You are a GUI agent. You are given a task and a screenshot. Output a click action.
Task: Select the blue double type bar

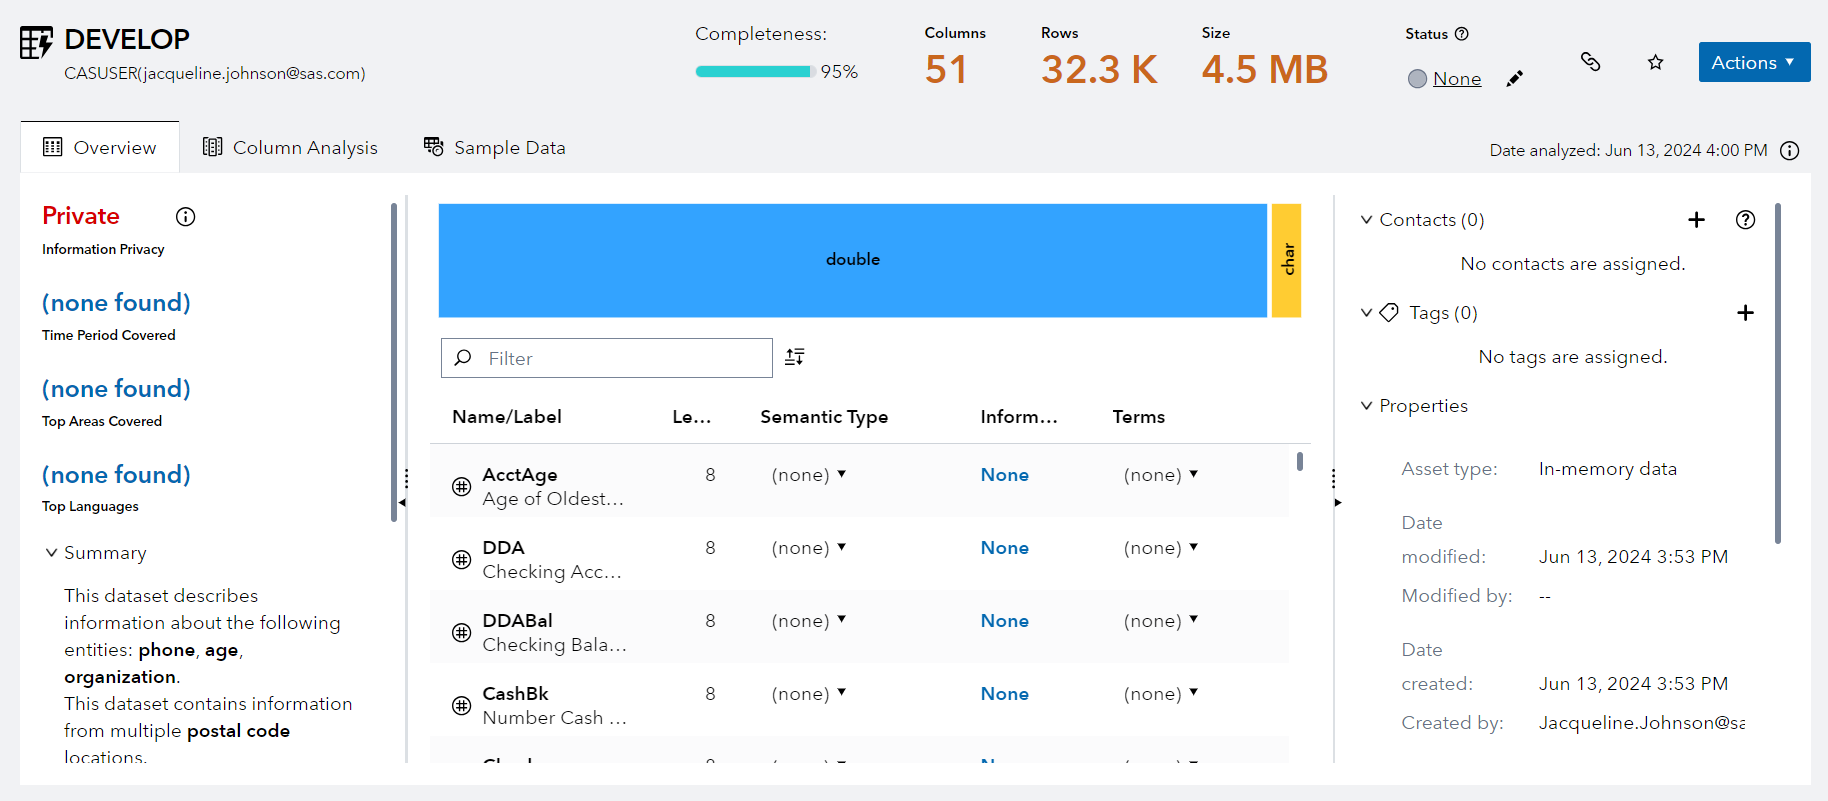click(x=852, y=260)
